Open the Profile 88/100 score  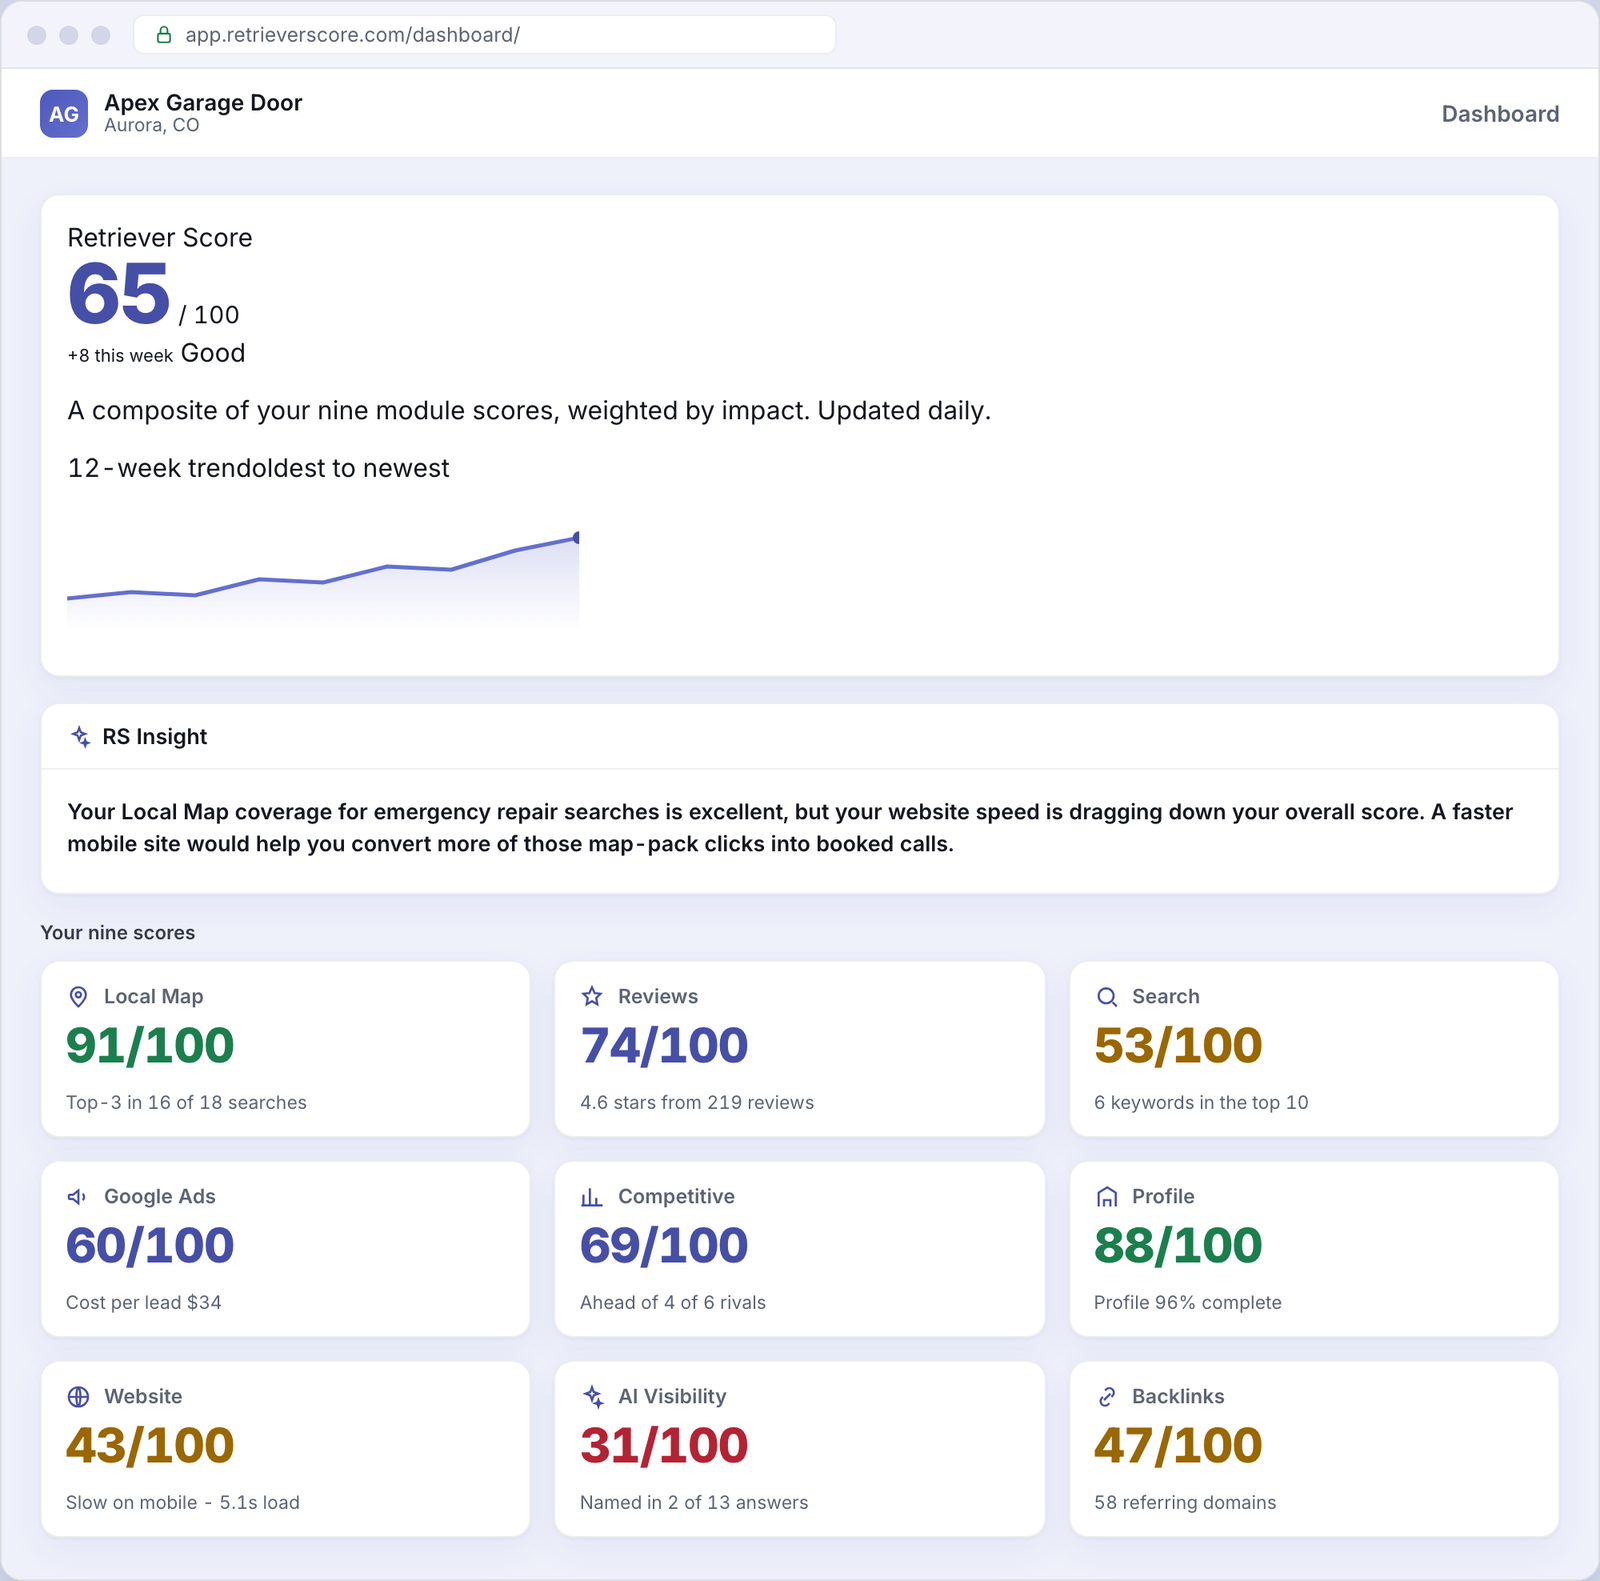click(x=1178, y=1246)
